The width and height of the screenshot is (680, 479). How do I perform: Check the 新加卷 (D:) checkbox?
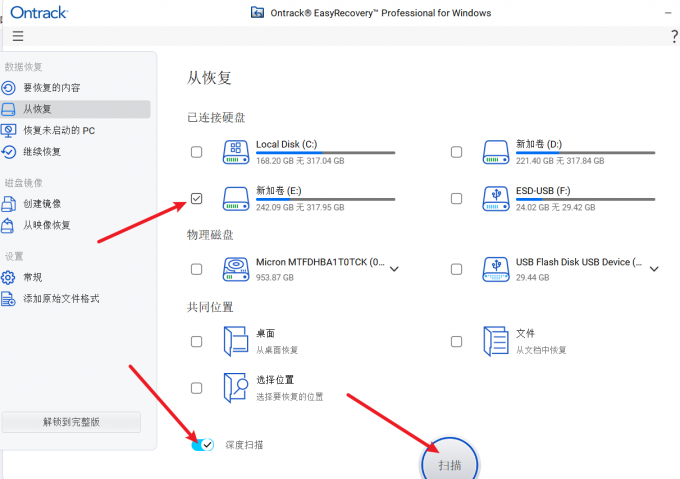(456, 152)
